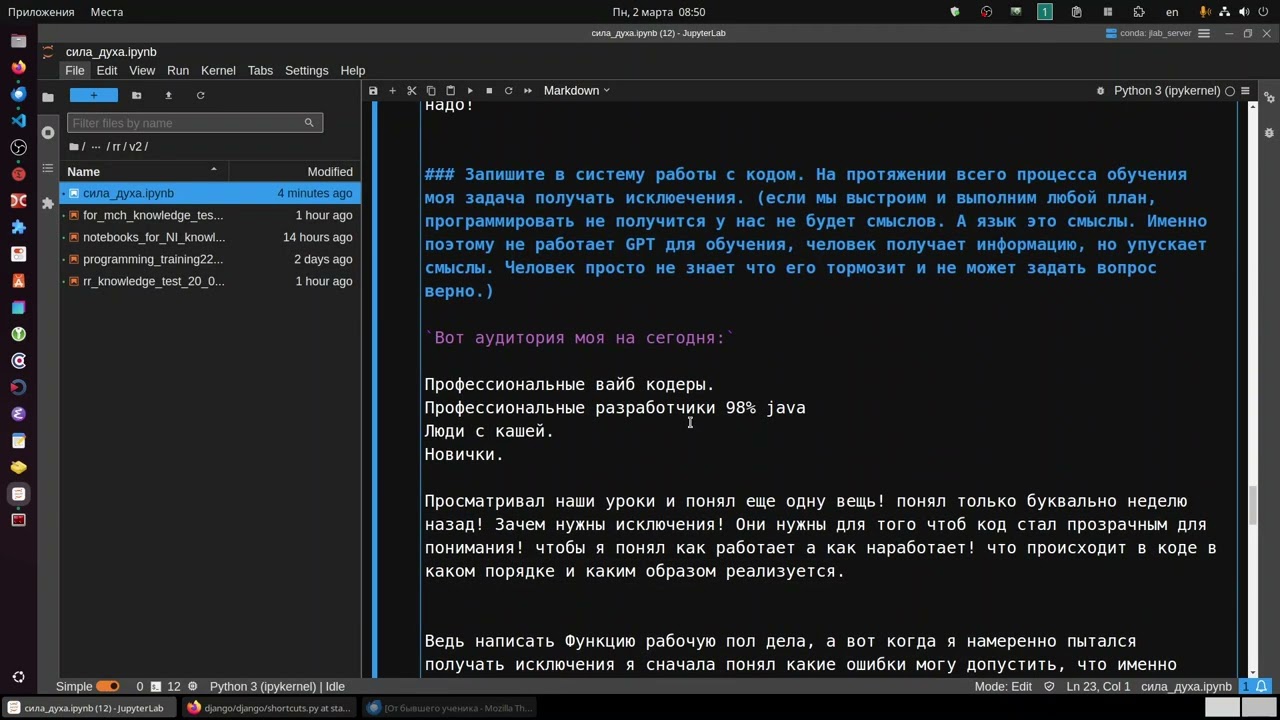Open the JupyterLab title bar hamburger menu

1204,33
